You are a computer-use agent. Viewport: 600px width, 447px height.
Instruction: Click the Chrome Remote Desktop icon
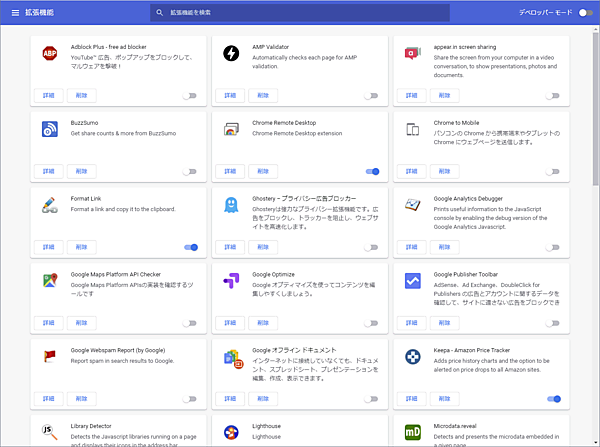(x=231, y=129)
